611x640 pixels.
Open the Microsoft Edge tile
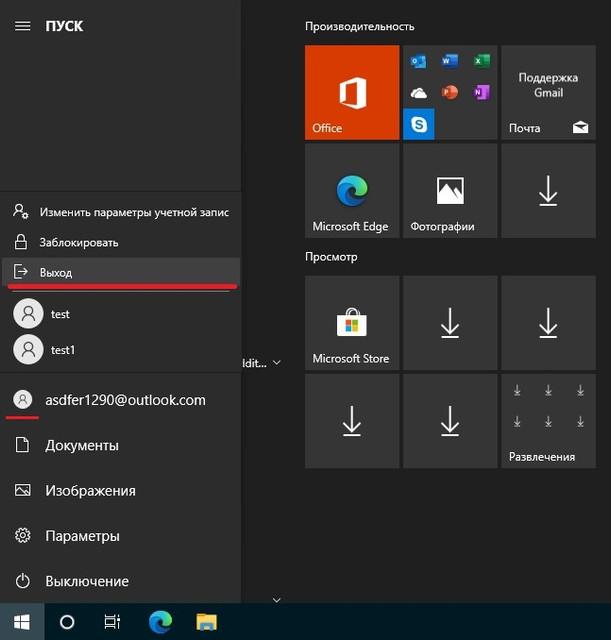tap(352, 191)
